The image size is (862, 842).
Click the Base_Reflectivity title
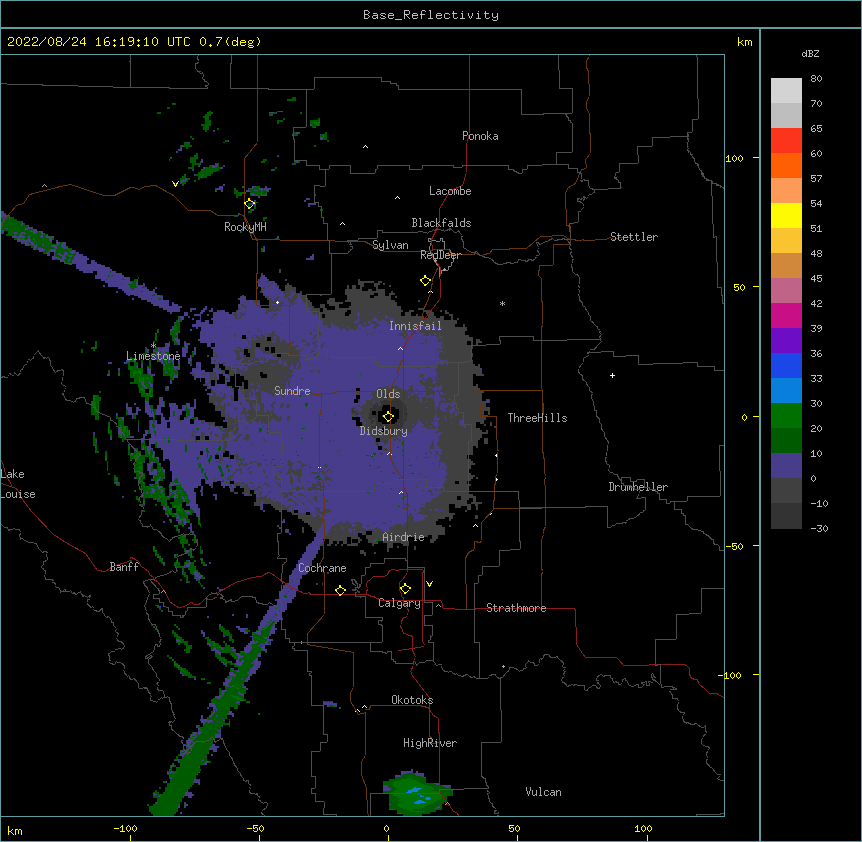click(431, 15)
